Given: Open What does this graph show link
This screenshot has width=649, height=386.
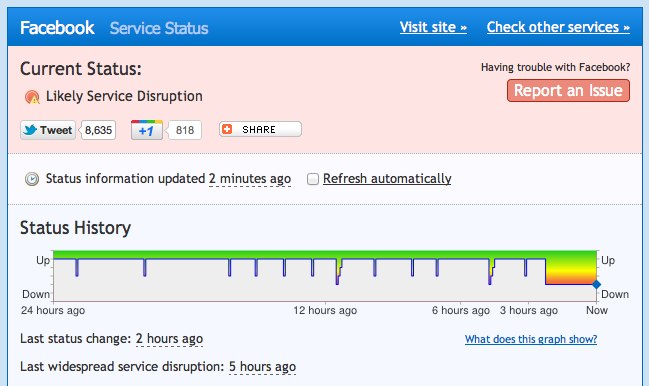Looking at the screenshot, I should 531,339.
